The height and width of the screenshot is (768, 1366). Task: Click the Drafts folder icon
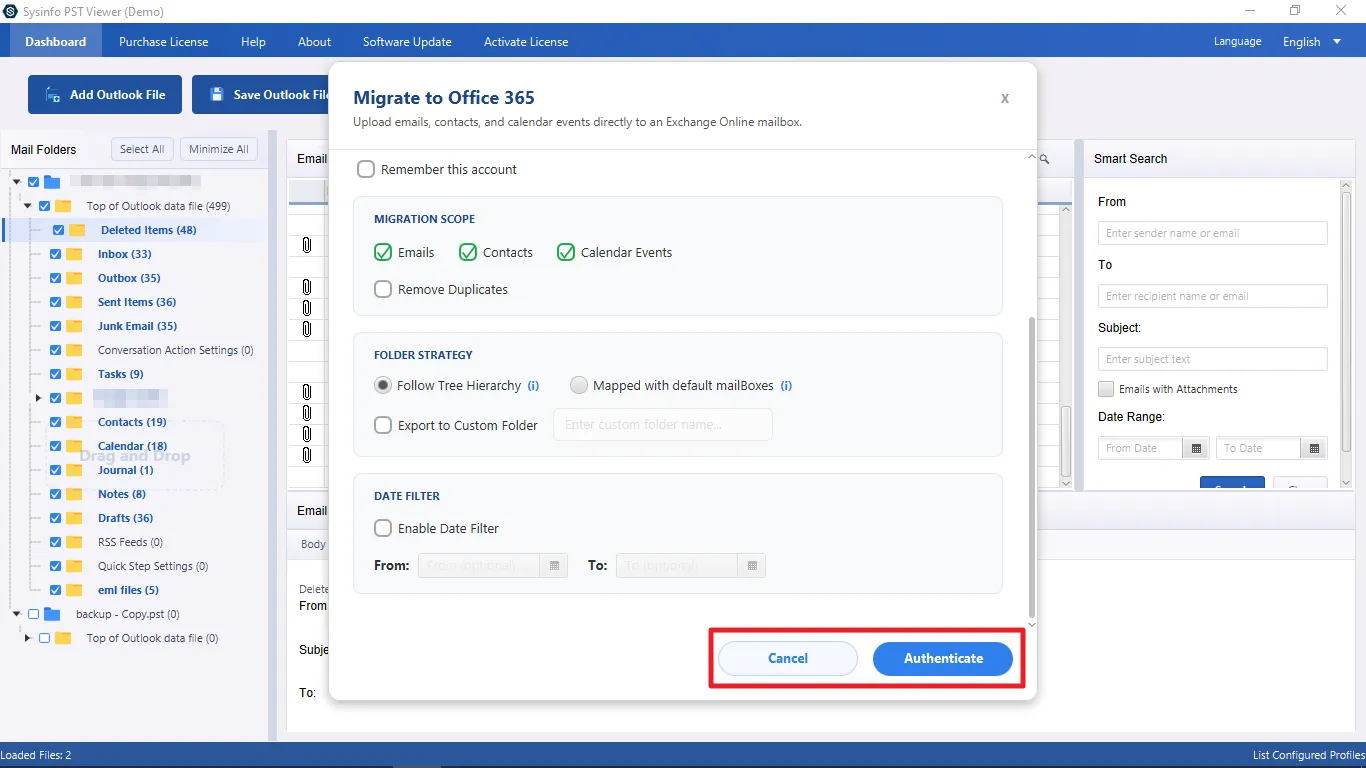(x=74, y=518)
